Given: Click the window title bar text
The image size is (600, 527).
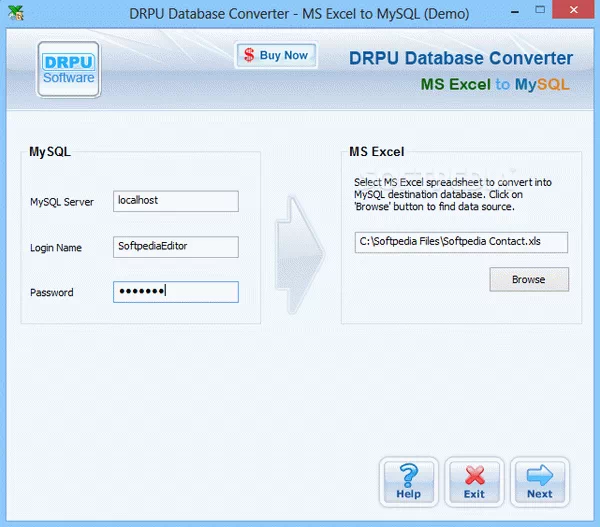Looking at the screenshot, I should 299,14.
